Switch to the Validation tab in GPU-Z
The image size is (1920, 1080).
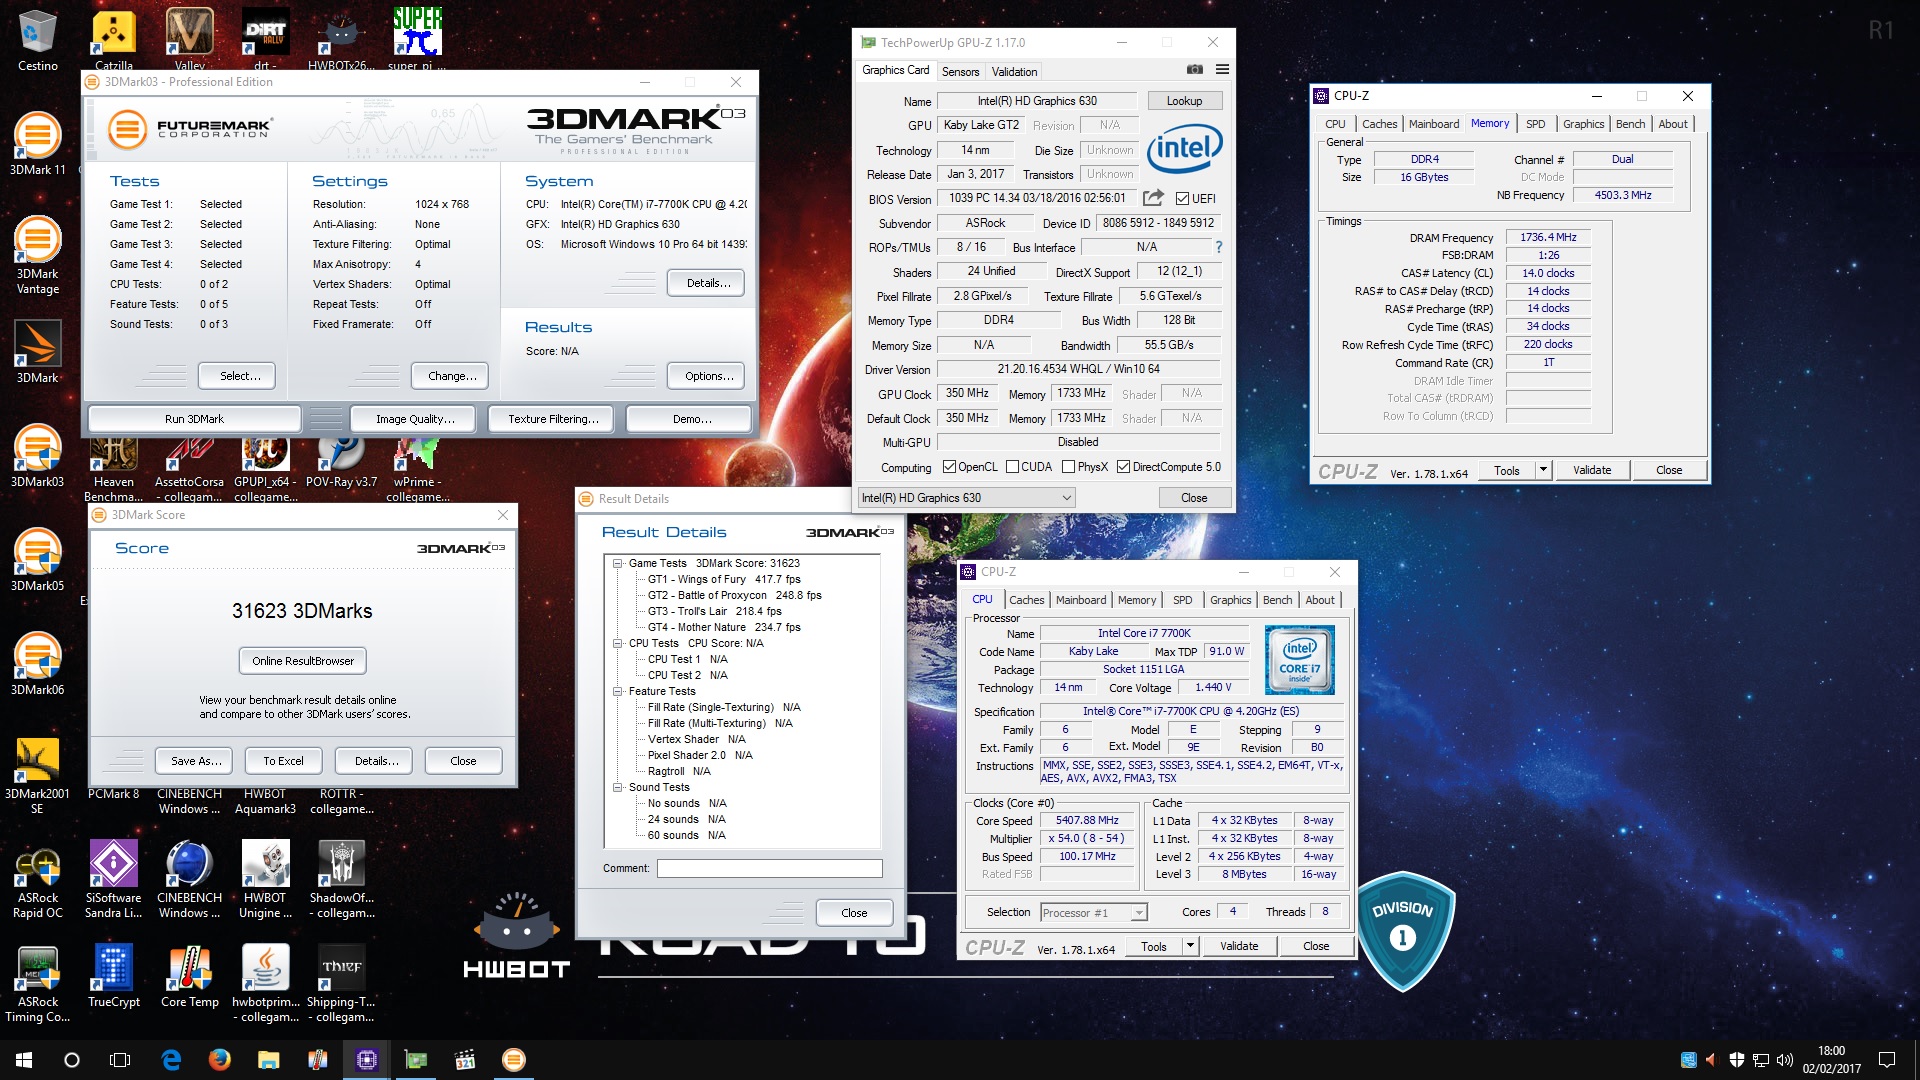point(1014,72)
